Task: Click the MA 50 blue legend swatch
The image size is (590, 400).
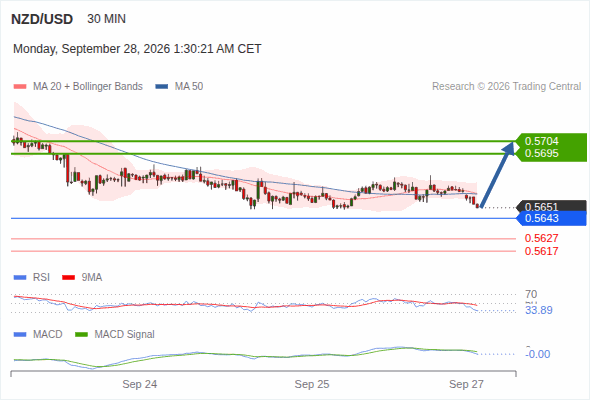Action: tap(162, 87)
